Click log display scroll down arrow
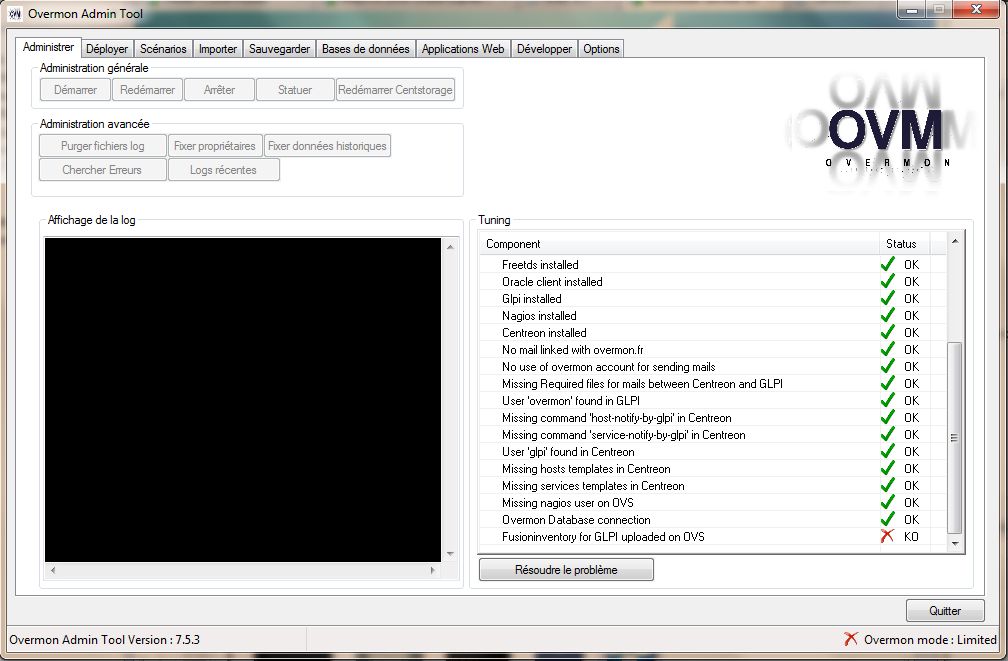Viewport: 1008px width, 661px height. coord(450,554)
